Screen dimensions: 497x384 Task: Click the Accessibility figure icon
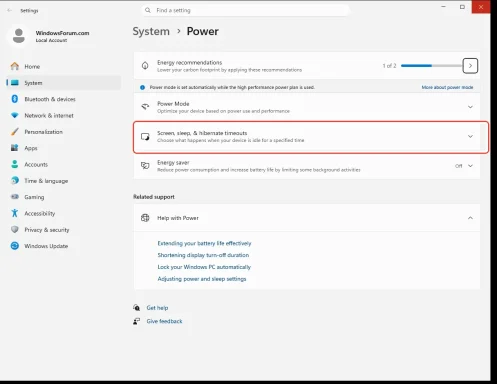pyautogui.click(x=15, y=213)
